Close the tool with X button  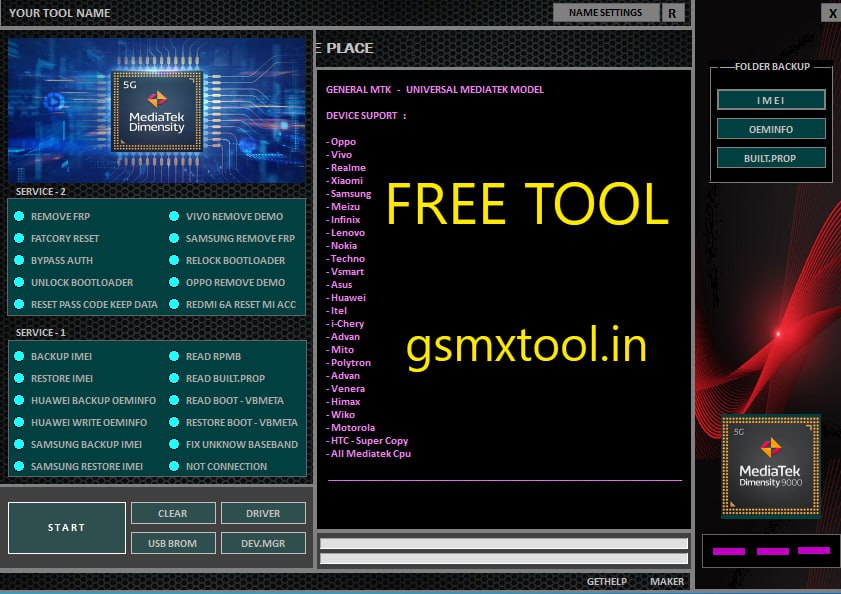click(831, 13)
